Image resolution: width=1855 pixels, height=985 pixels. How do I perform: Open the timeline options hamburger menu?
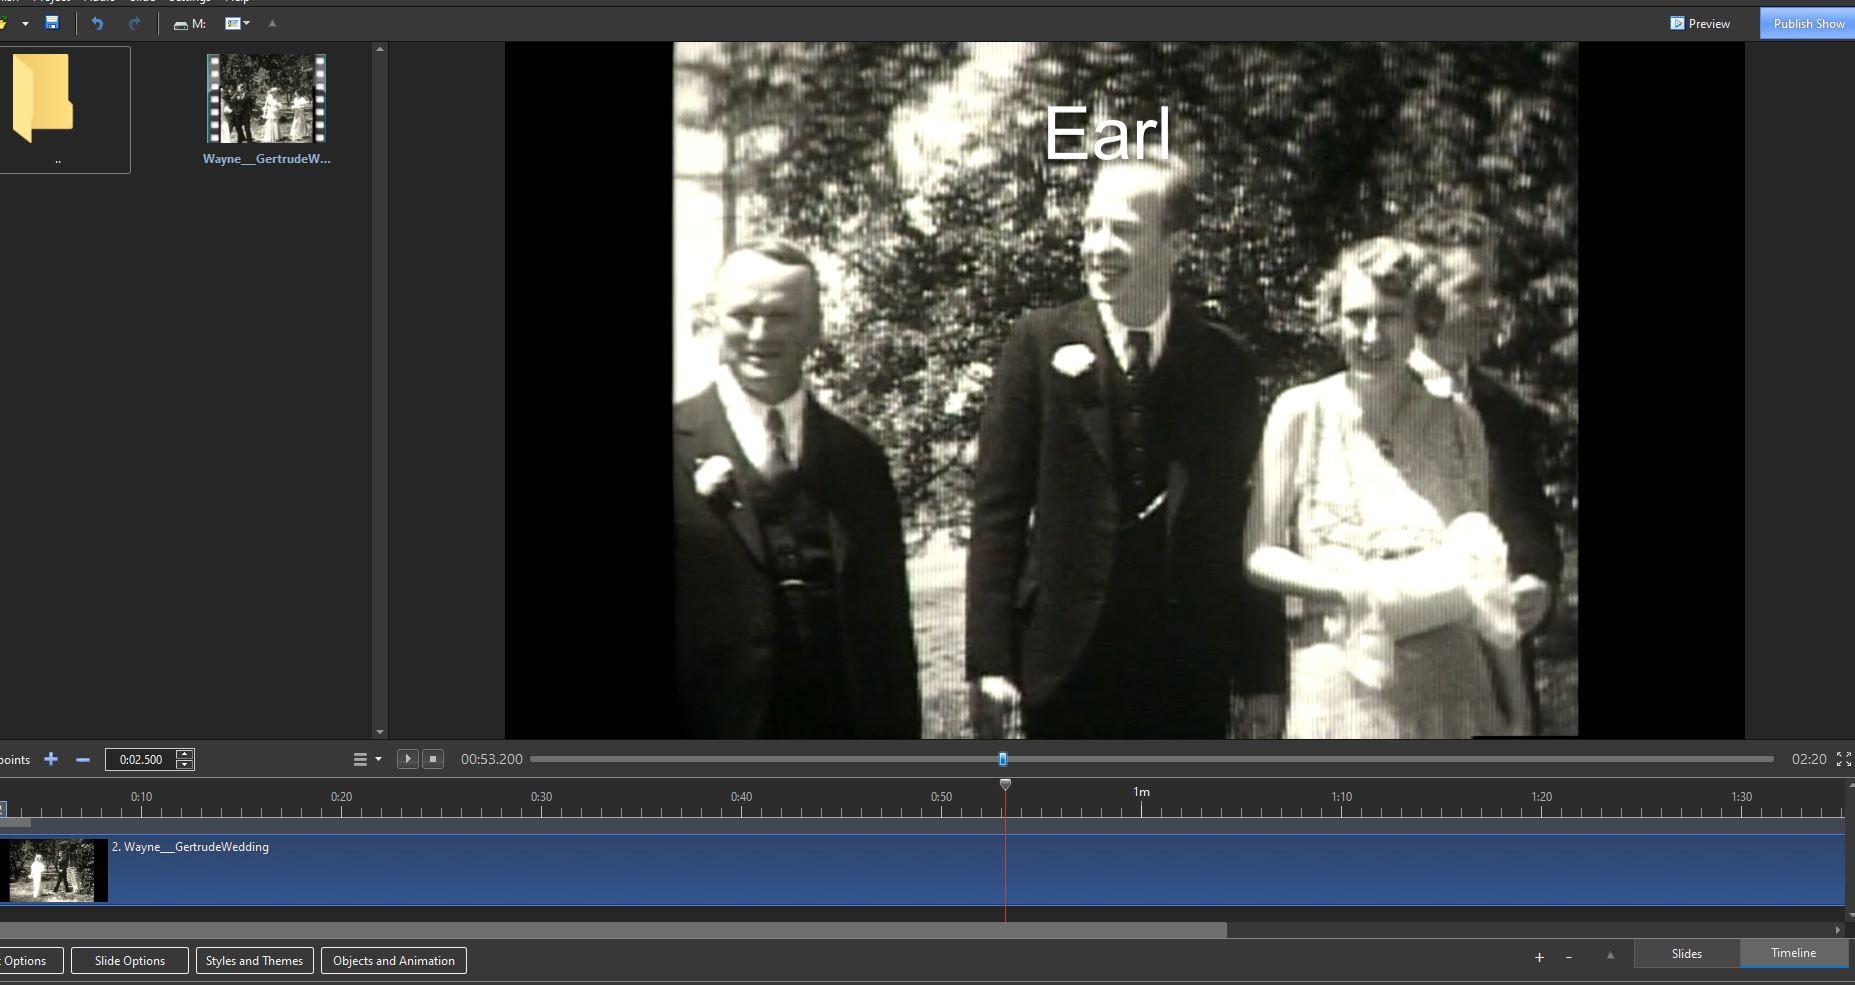[366, 759]
